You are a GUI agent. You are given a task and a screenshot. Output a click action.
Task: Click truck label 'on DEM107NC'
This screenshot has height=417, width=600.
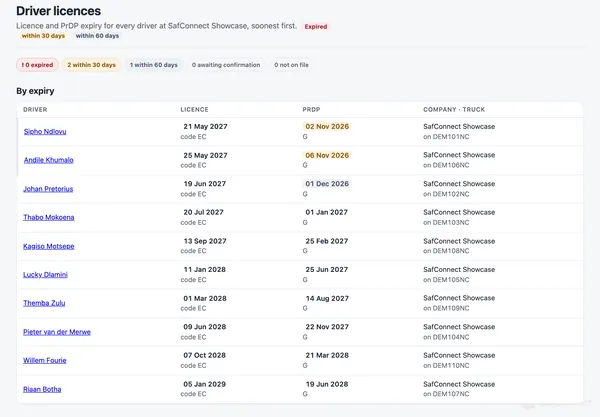pos(446,394)
